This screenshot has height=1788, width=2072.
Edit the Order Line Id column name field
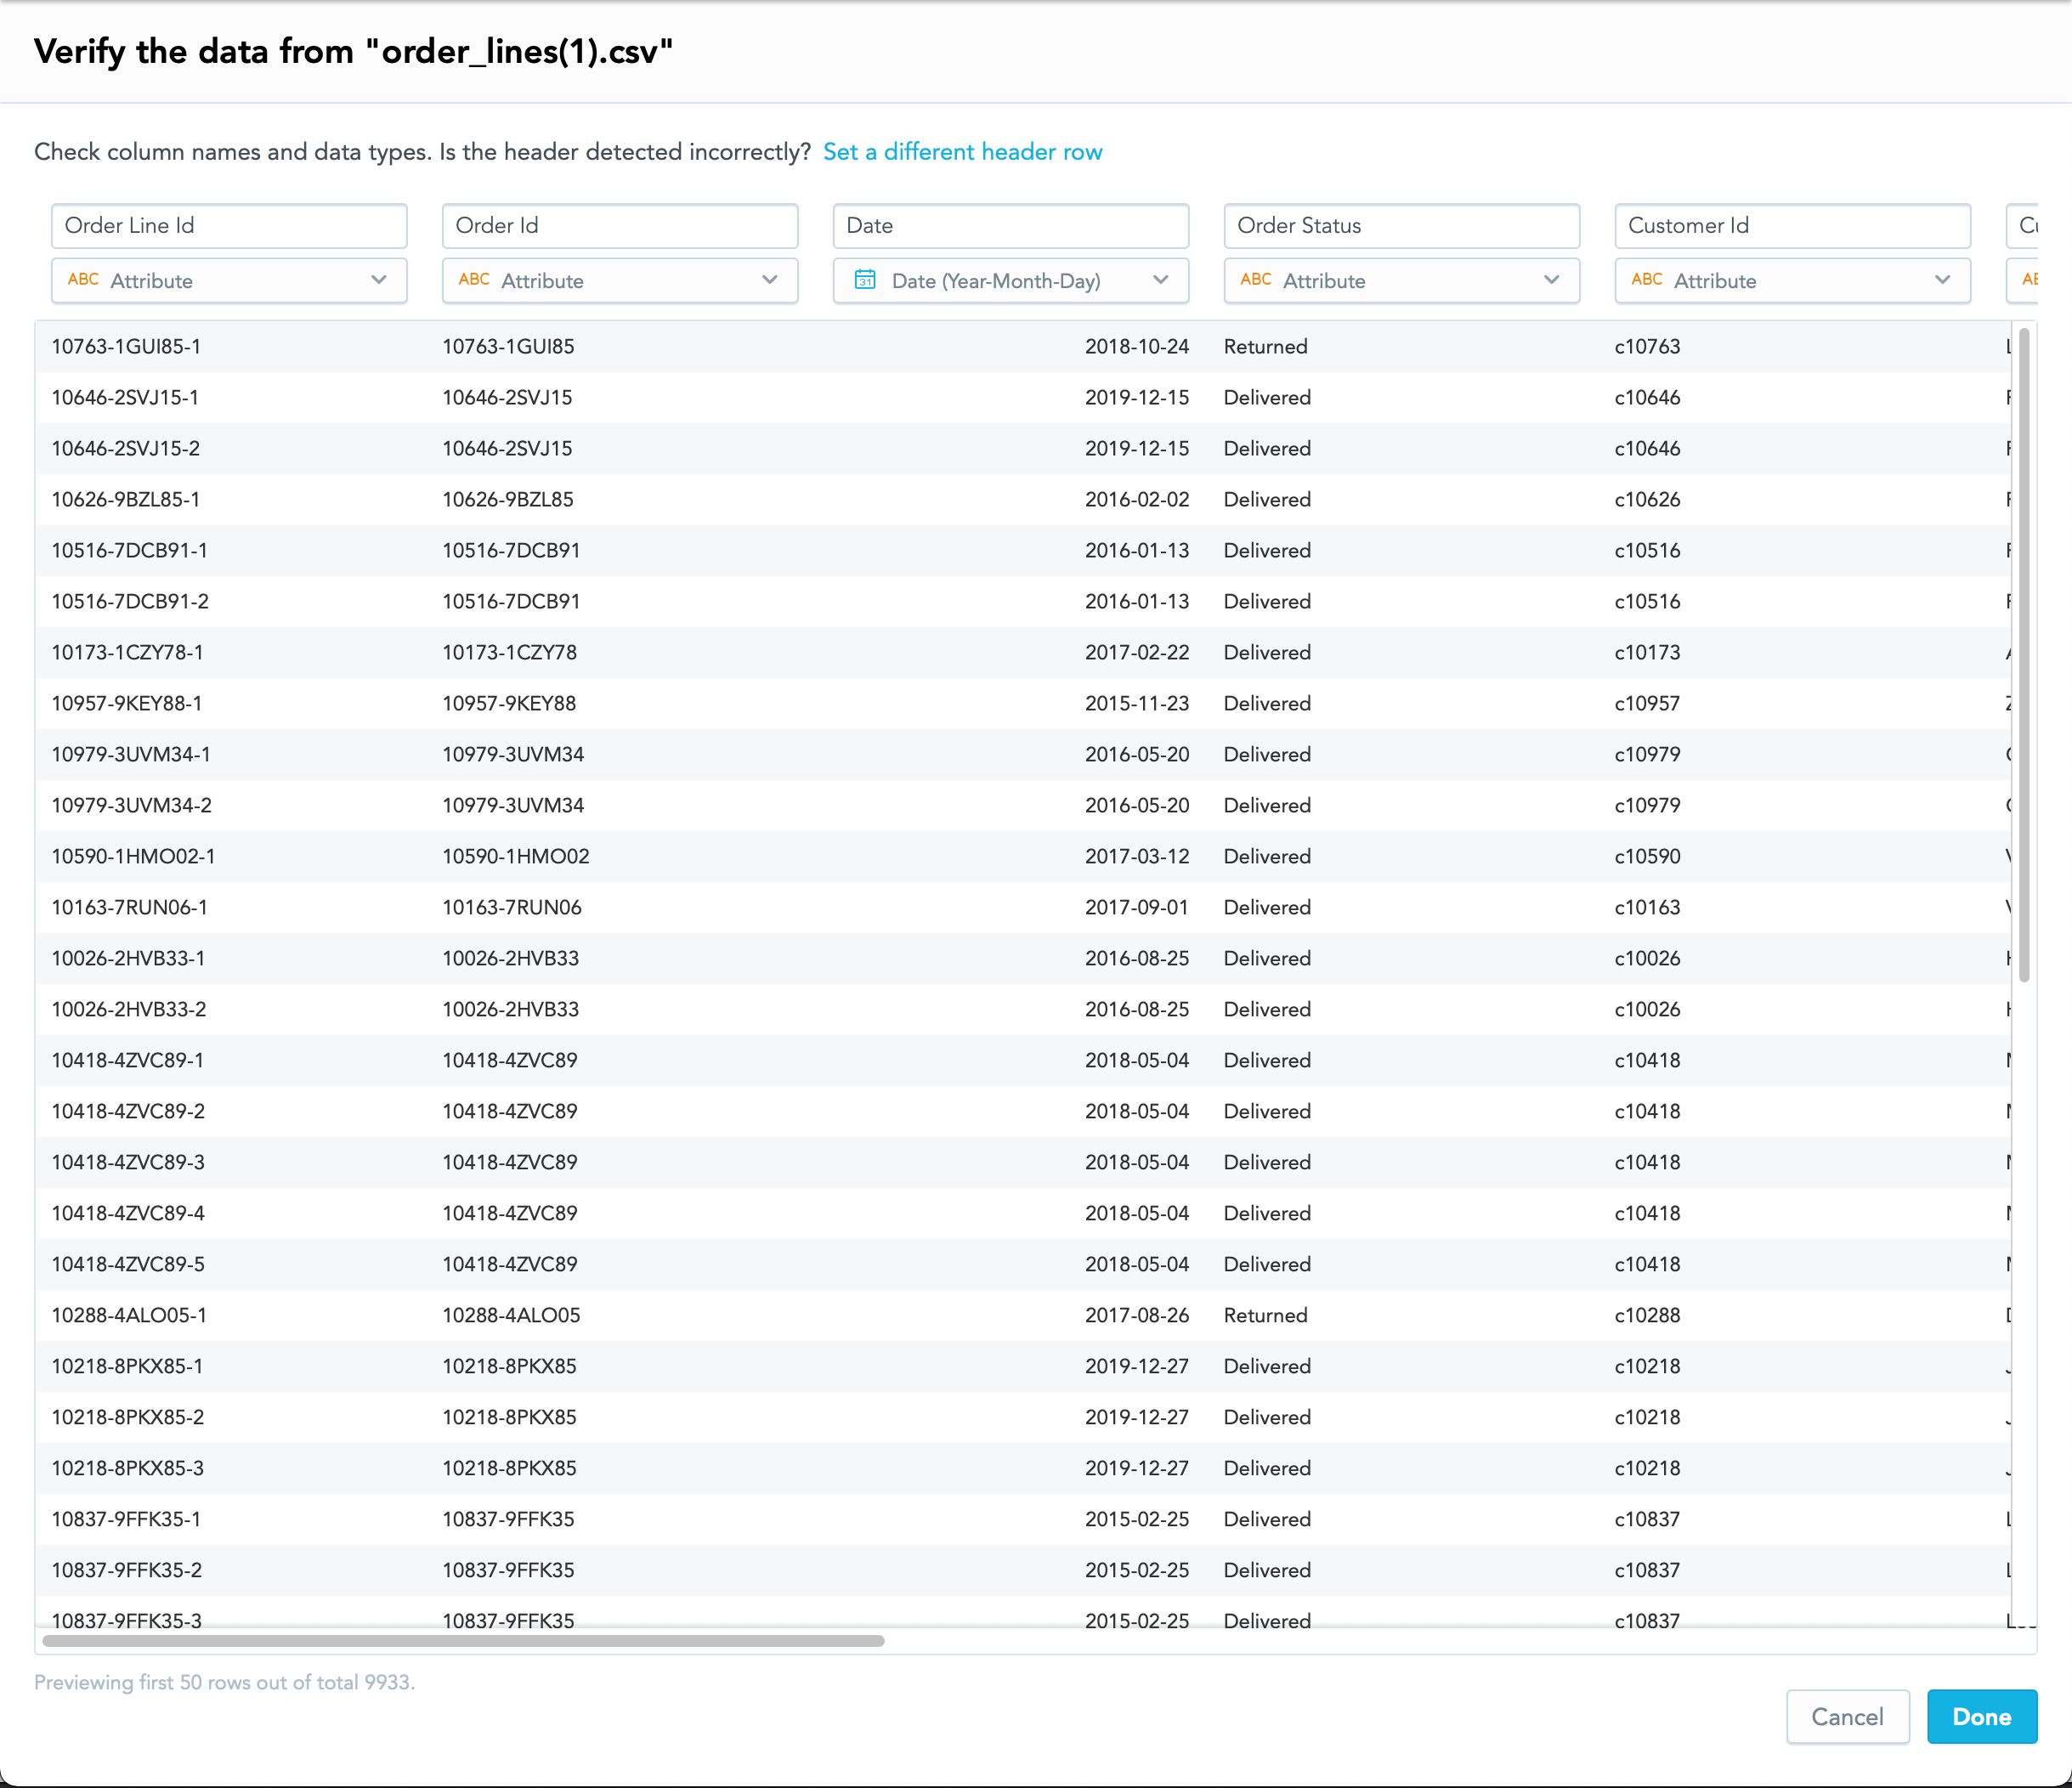coord(229,226)
